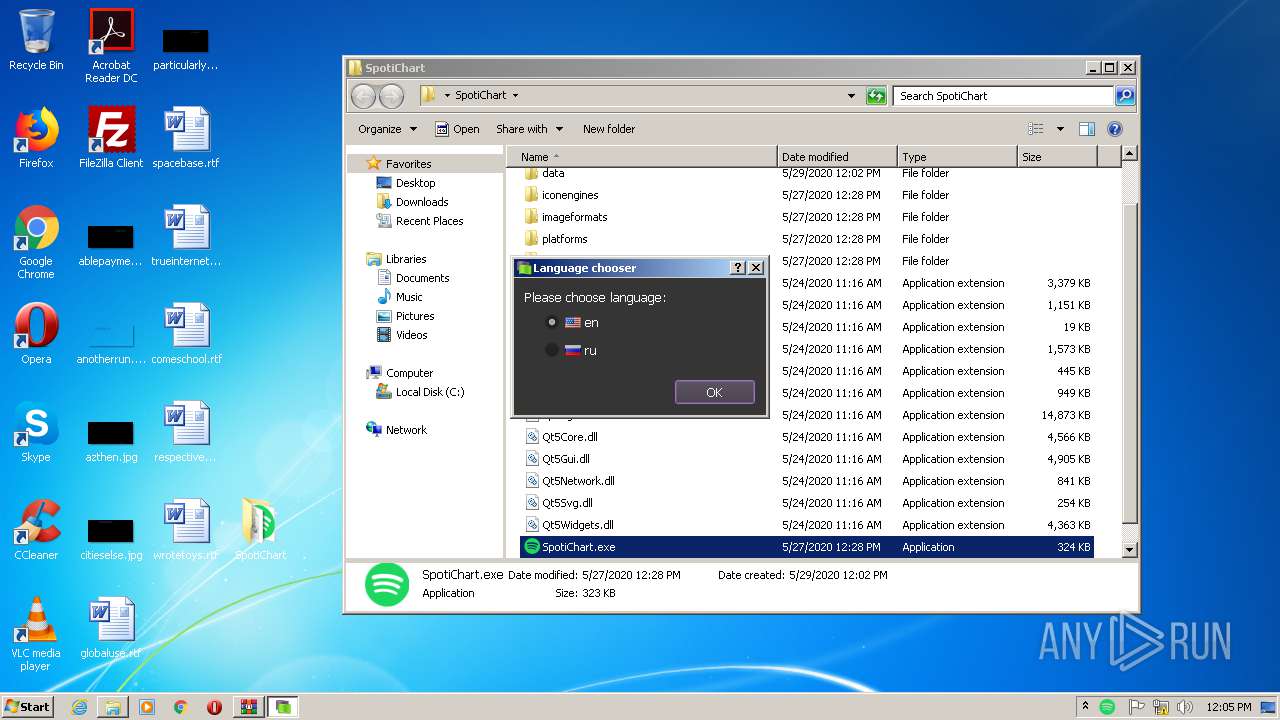Select the 'ru' language radio button
This screenshot has width=1280, height=720.
(x=552, y=350)
